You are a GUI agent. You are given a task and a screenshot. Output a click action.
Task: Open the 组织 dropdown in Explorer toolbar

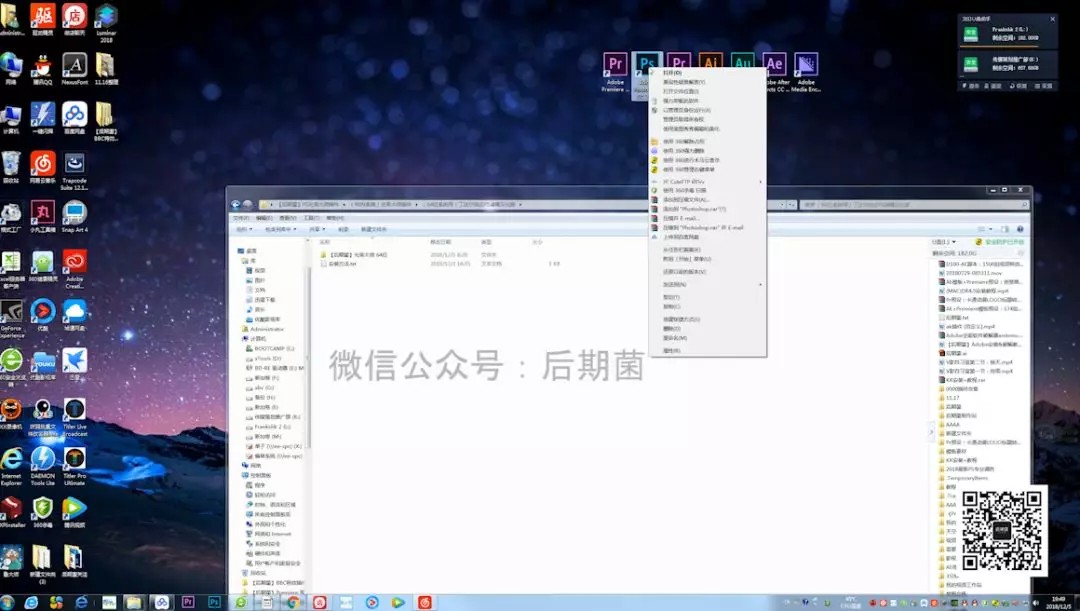pyautogui.click(x=243, y=229)
